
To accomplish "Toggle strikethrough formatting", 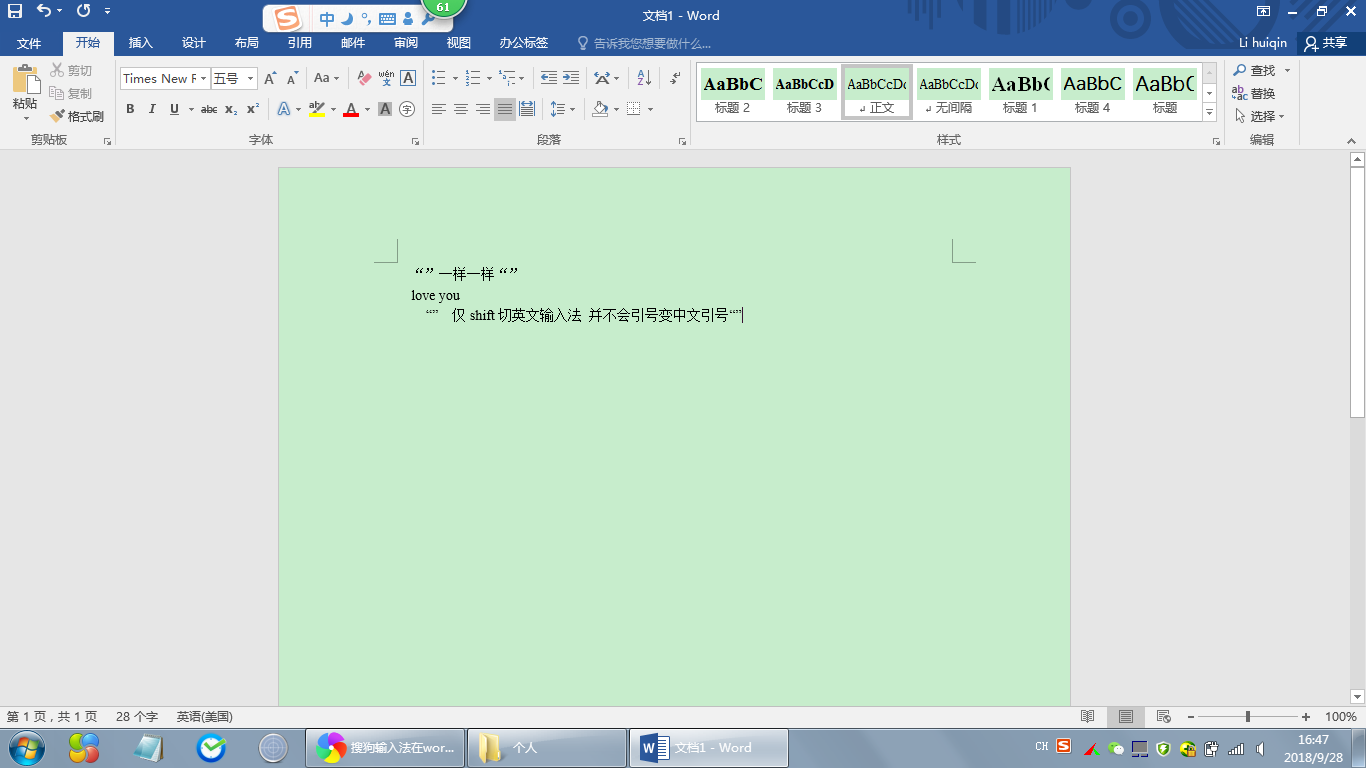I will click(209, 109).
